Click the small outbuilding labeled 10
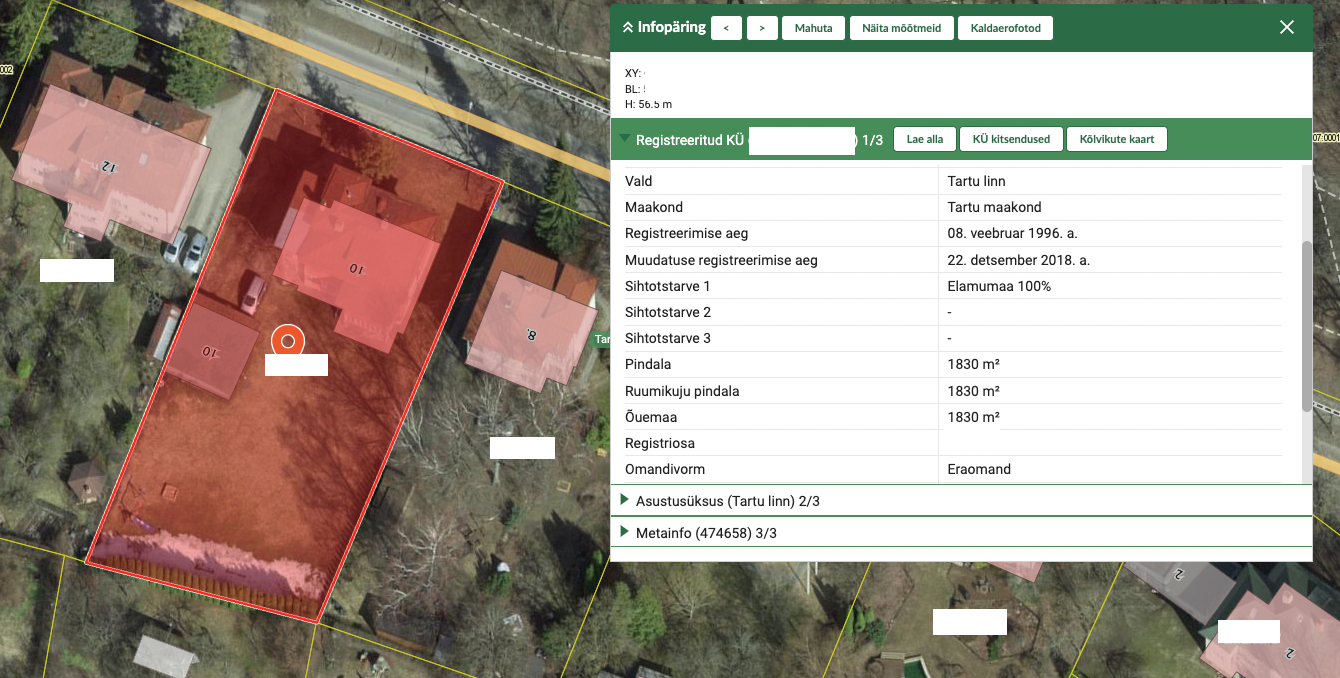Image resolution: width=1340 pixels, height=678 pixels. [x=210, y=352]
